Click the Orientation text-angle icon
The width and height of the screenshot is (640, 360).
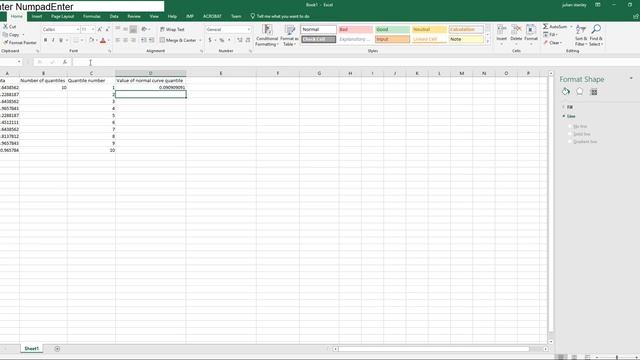(144, 29)
